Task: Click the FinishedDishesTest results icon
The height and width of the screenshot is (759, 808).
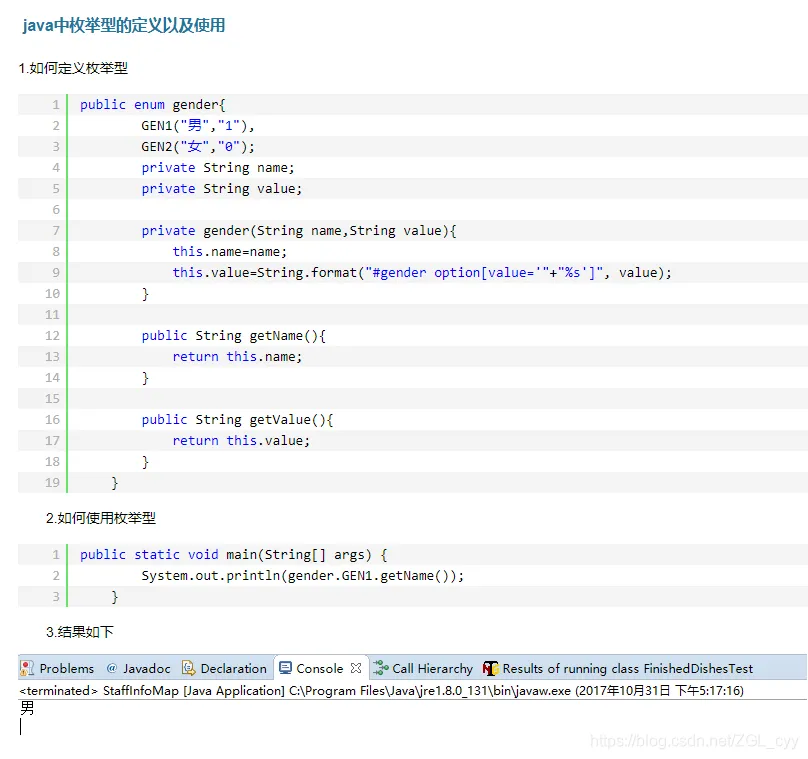Action: tap(491, 668)
